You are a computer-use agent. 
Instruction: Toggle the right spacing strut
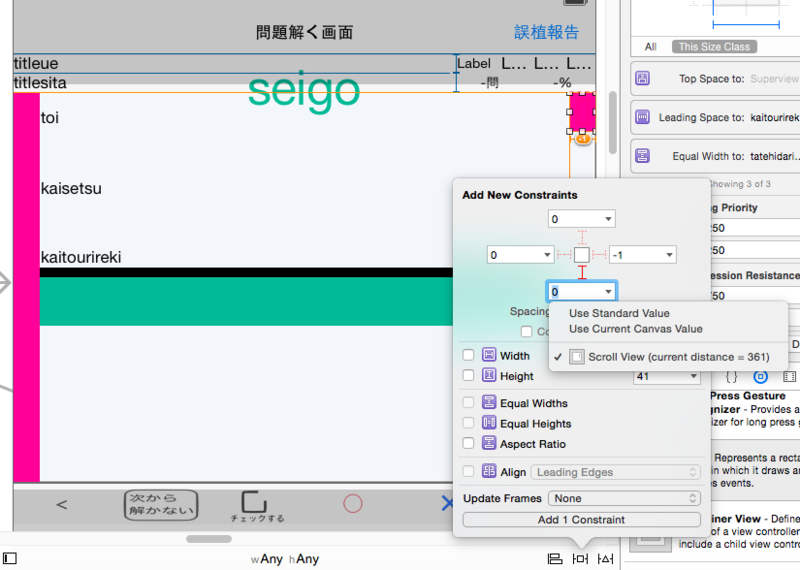point(598,254)
